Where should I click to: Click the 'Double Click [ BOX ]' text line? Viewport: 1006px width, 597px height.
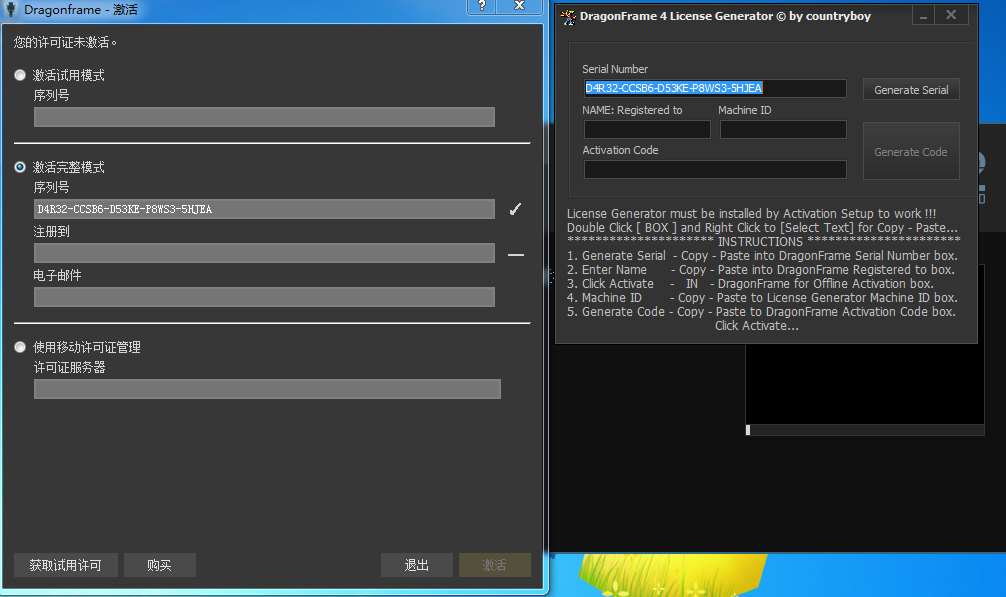pyautogui.click(x=762, y=228)
